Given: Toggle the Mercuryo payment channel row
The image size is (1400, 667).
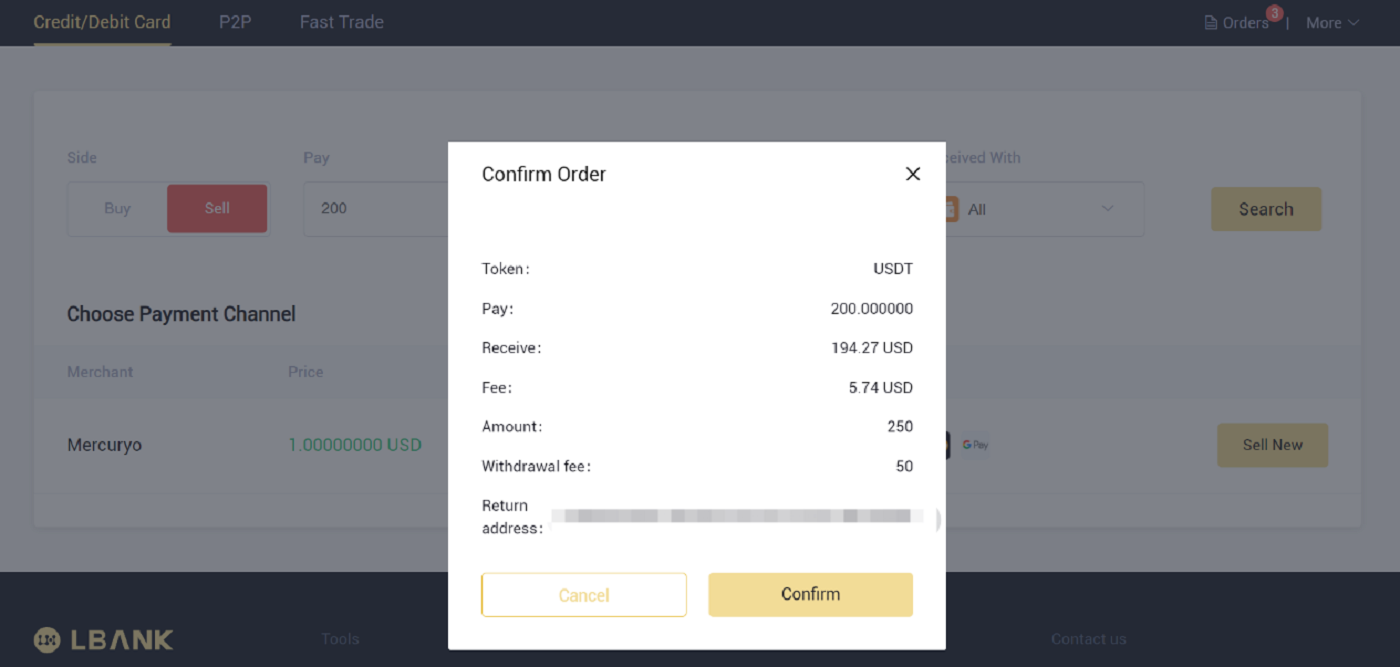Looking at the screenshot, I should point(200,445).
